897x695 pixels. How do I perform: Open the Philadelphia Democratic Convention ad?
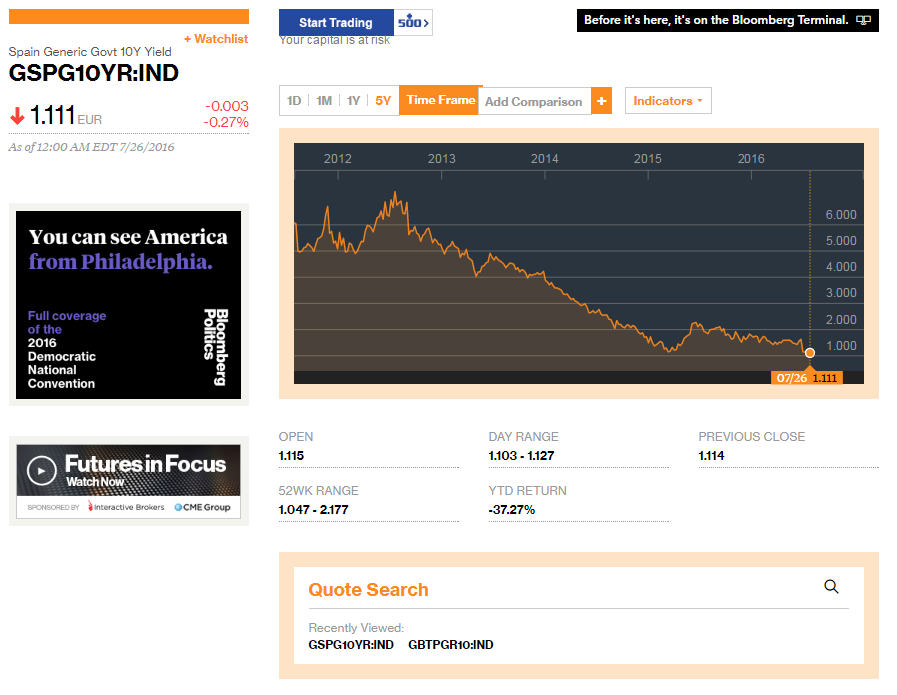click(129, 305)
